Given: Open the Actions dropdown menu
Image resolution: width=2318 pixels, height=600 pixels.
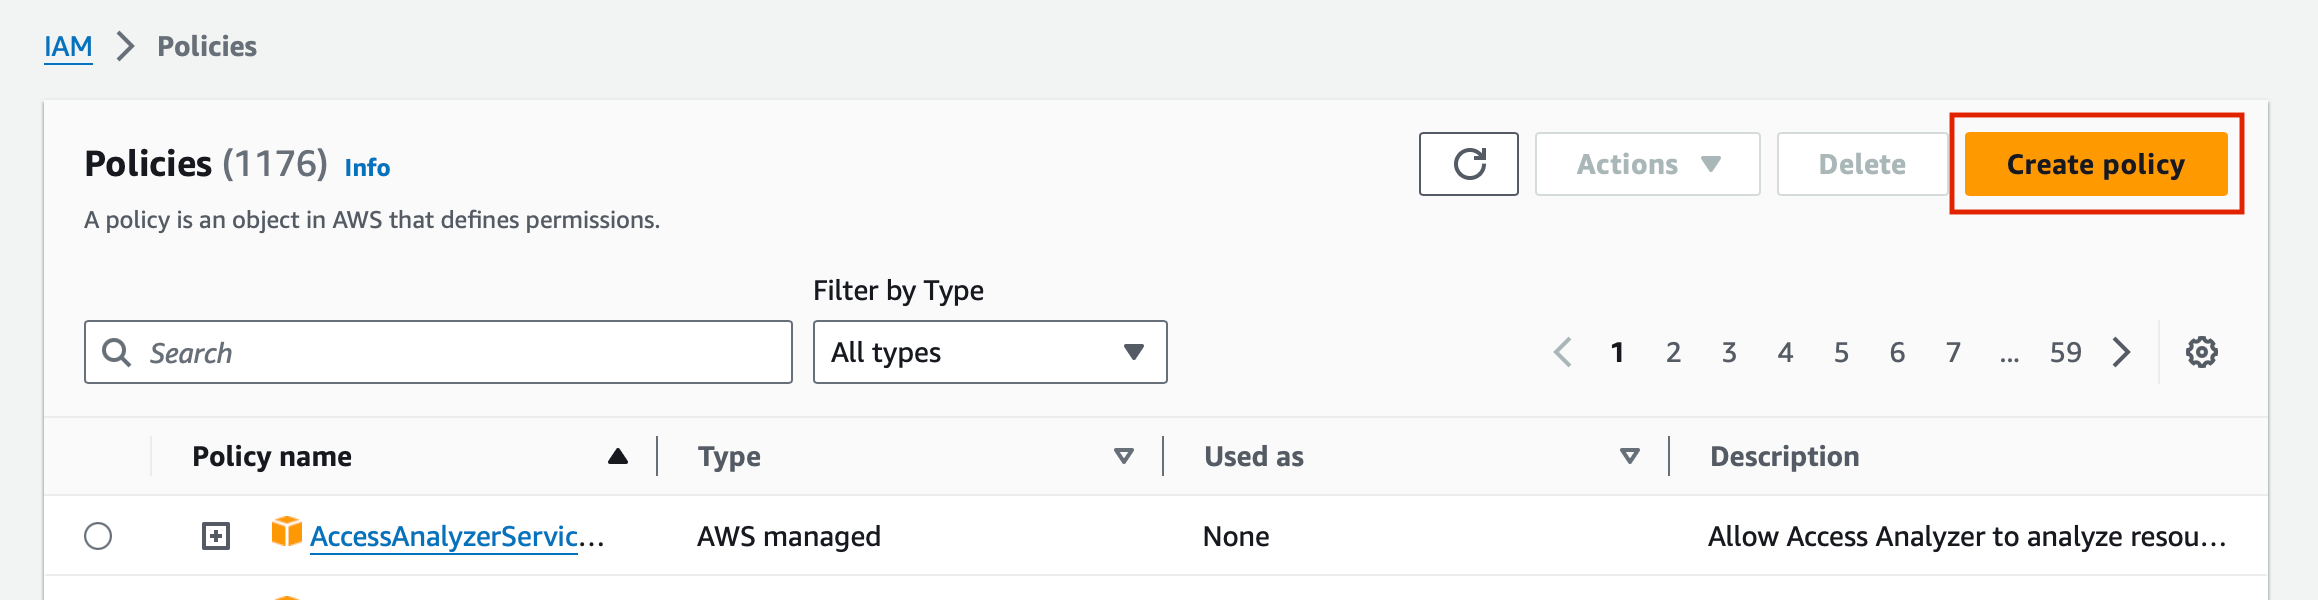Looking at the screenshot, I should click(1647, 164).
